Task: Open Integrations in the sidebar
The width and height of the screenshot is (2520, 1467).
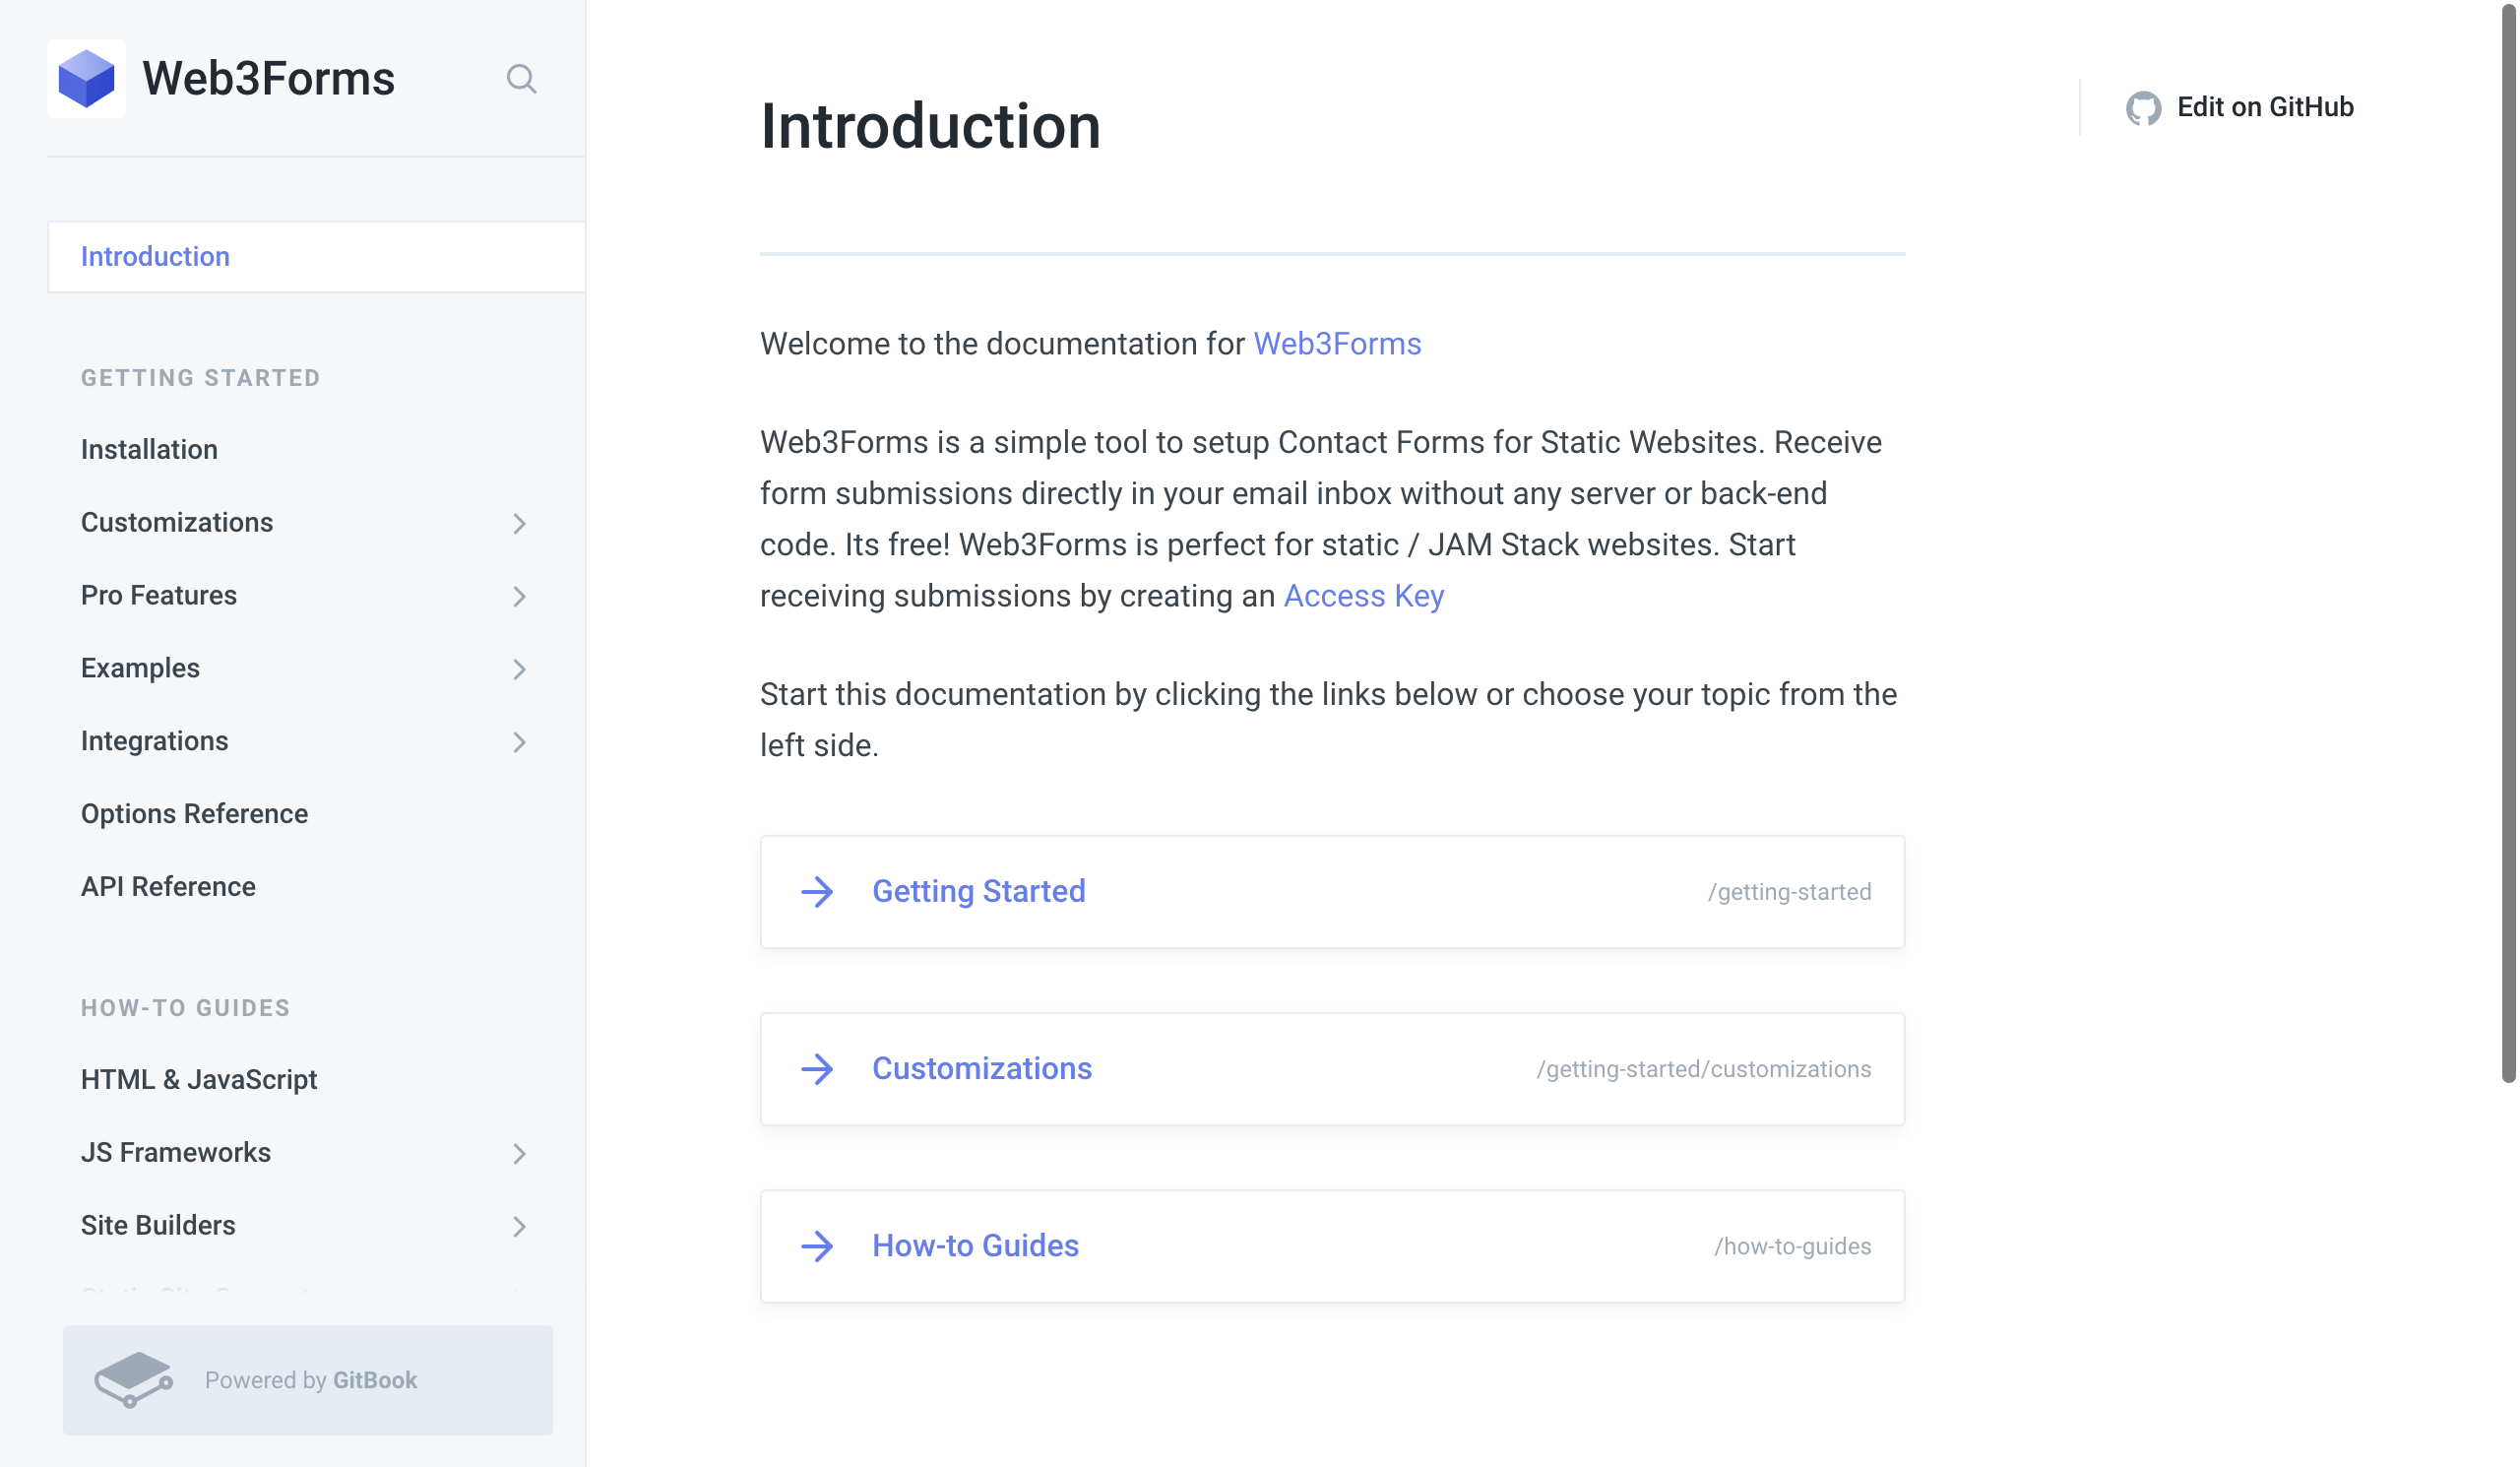Action: coord(155,742)
